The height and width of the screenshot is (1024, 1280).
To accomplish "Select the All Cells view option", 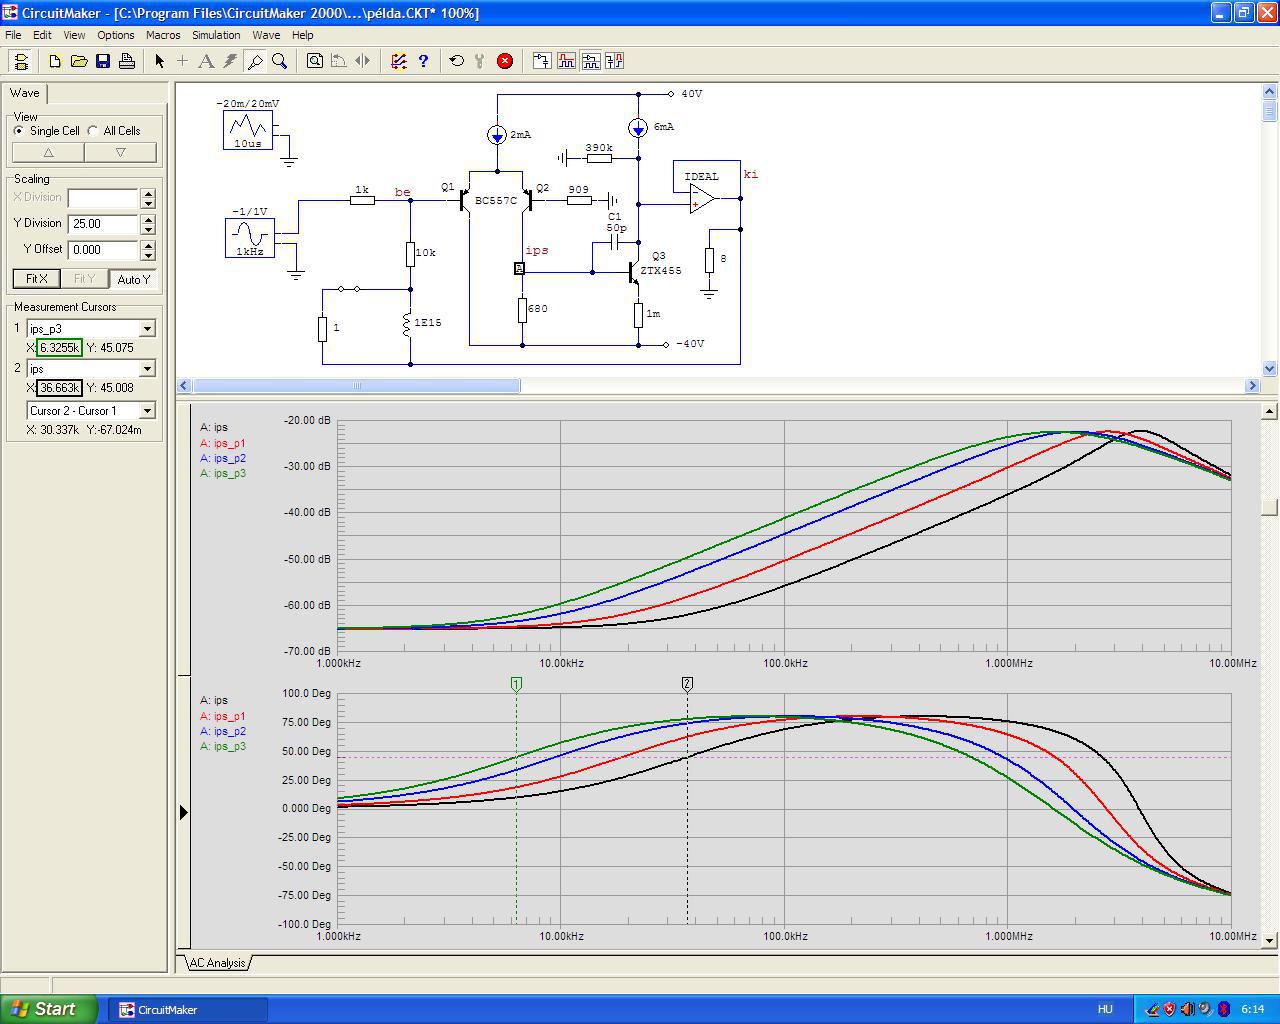I will (x=93, y=131).
